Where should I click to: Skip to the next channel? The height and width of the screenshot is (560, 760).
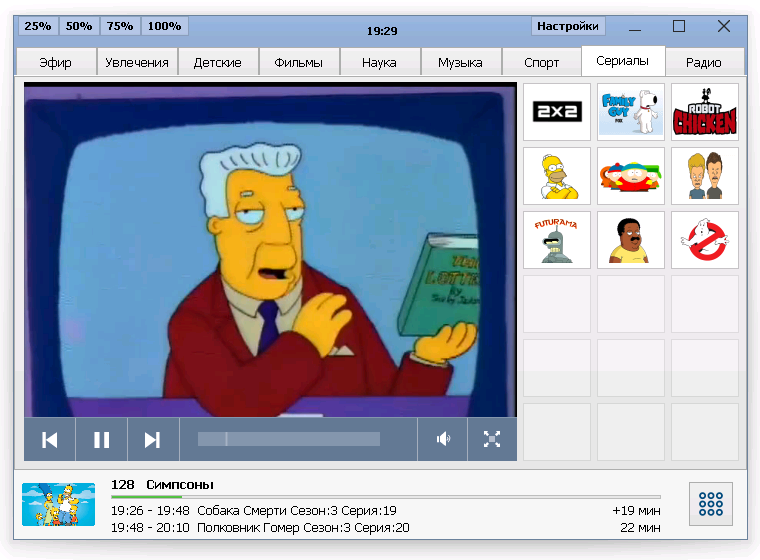pyautogui.click(x=153, y=440)
